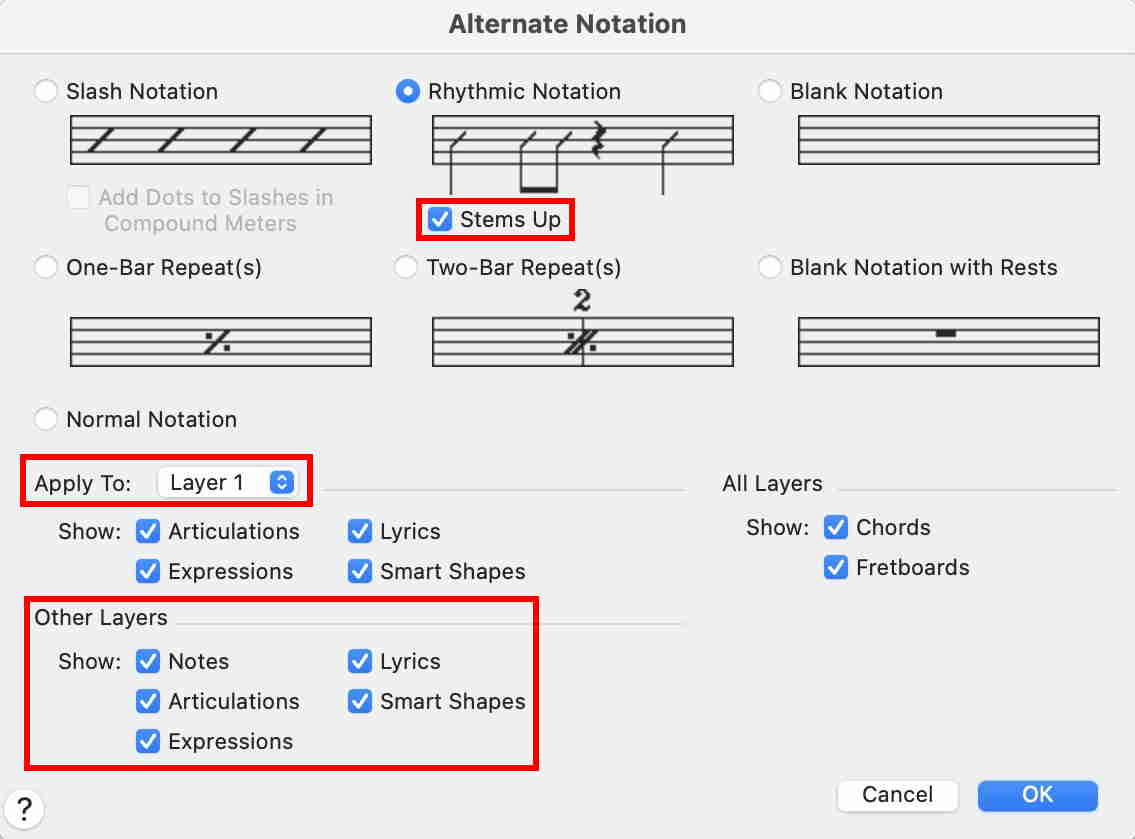Uncheck Notes under Other Layers
The image size is (1135, 839).
pos(148,662)
